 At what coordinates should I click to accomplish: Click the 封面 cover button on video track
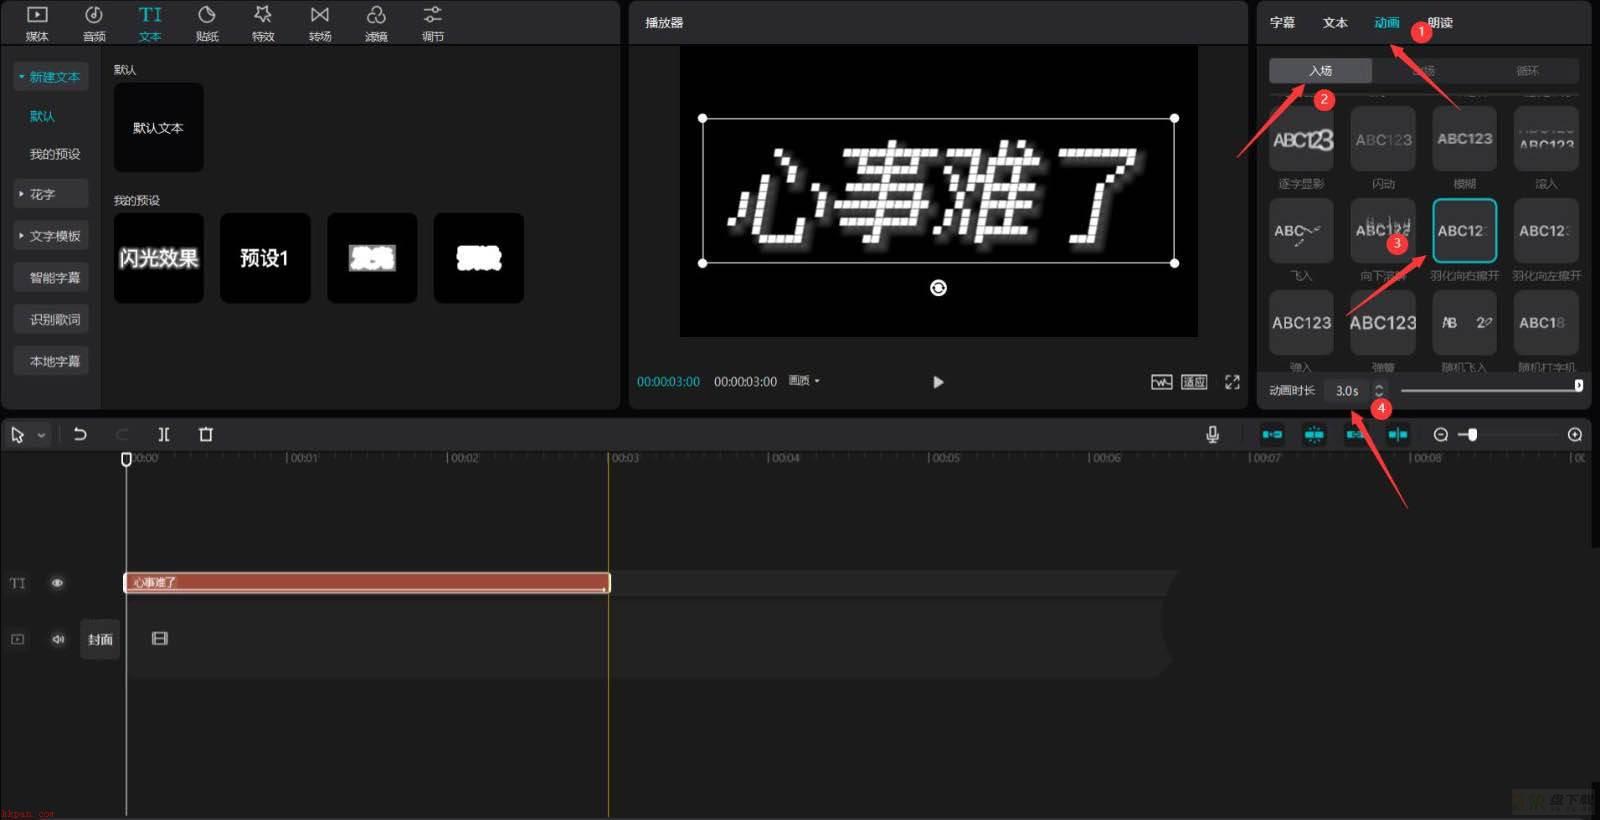click(100, 639)
